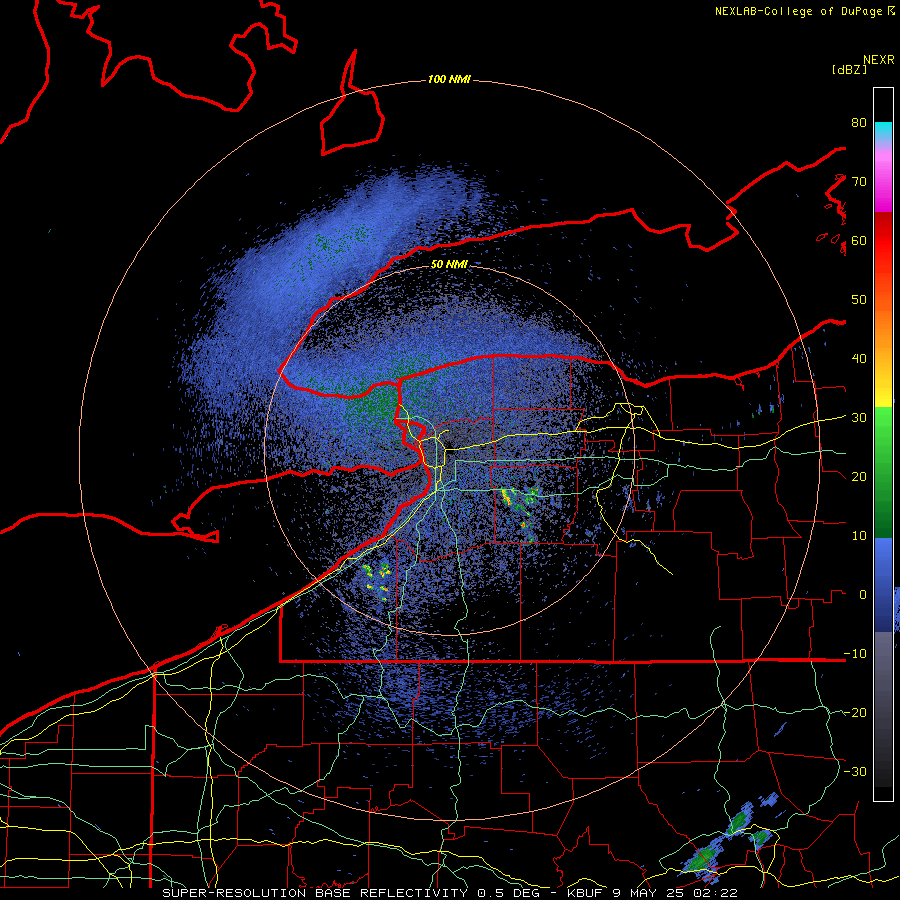
Task: Click the cyan segment of the color bar
Action: point(883,131)
